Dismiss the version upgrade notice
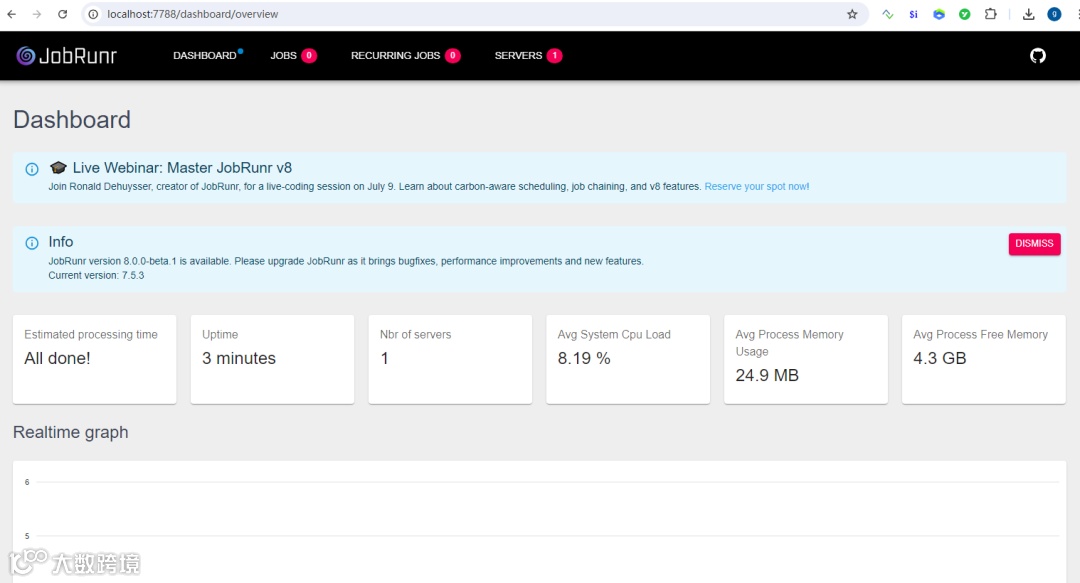Viewport: 1080px width, 583px height. [x=1034, y=243]
